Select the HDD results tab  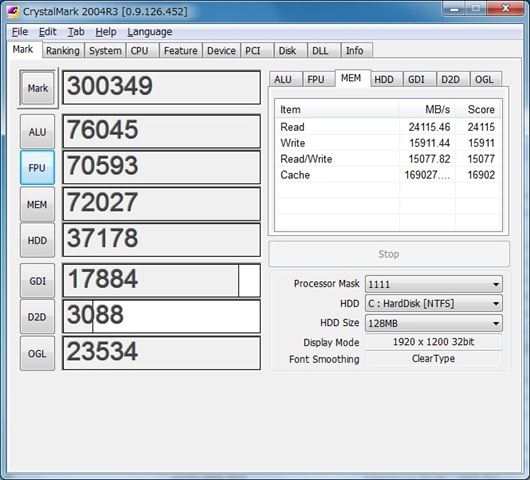[x=384, y=79]
